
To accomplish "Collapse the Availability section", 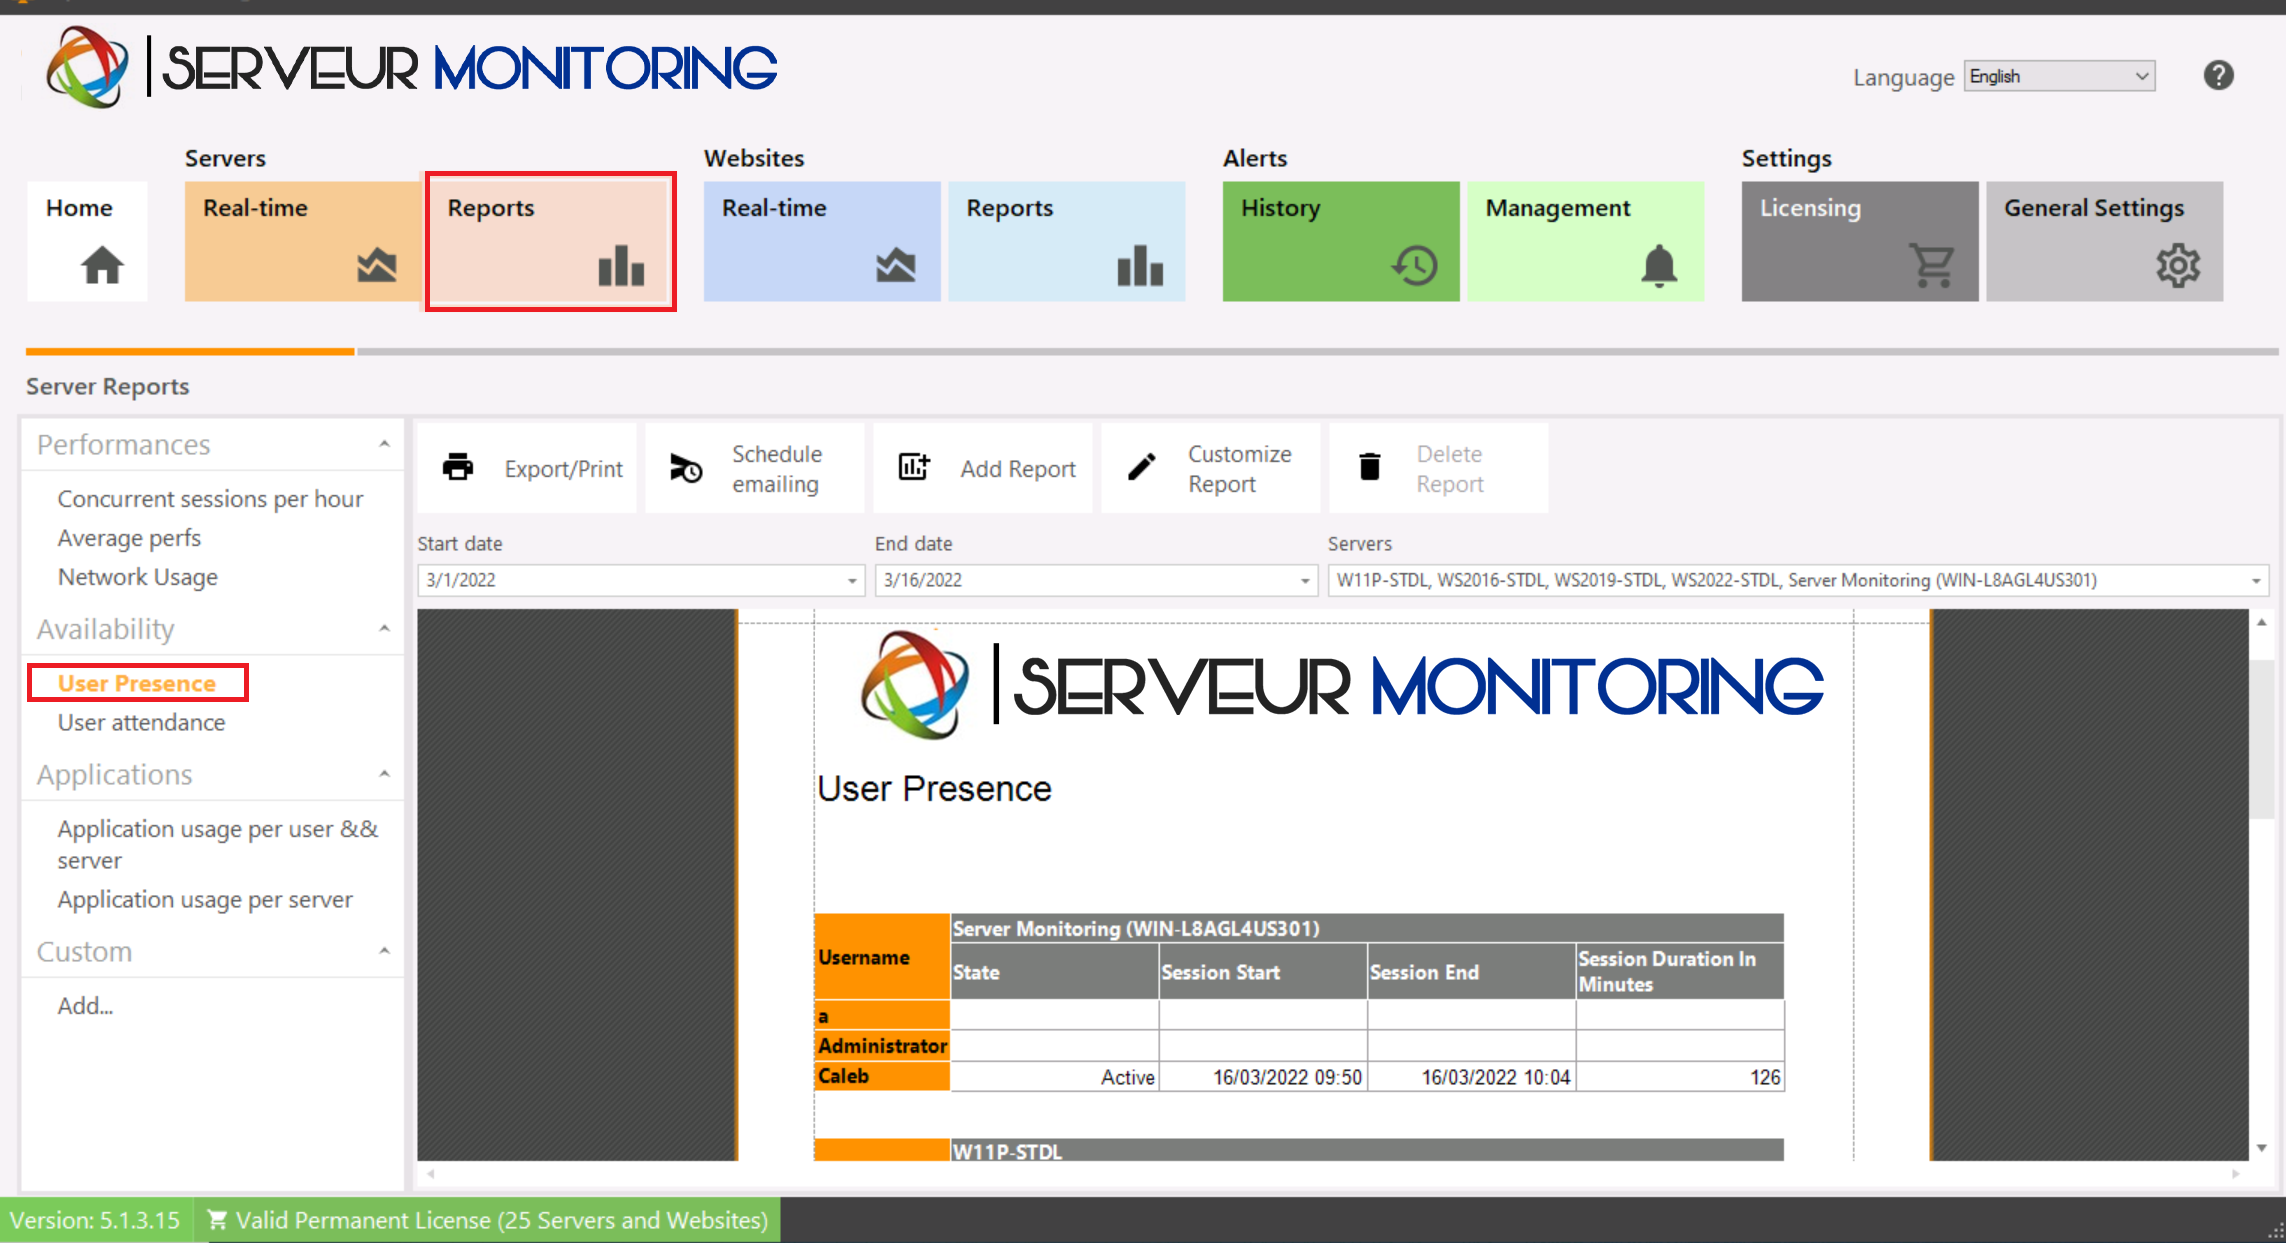I will (x=384, y=629).
